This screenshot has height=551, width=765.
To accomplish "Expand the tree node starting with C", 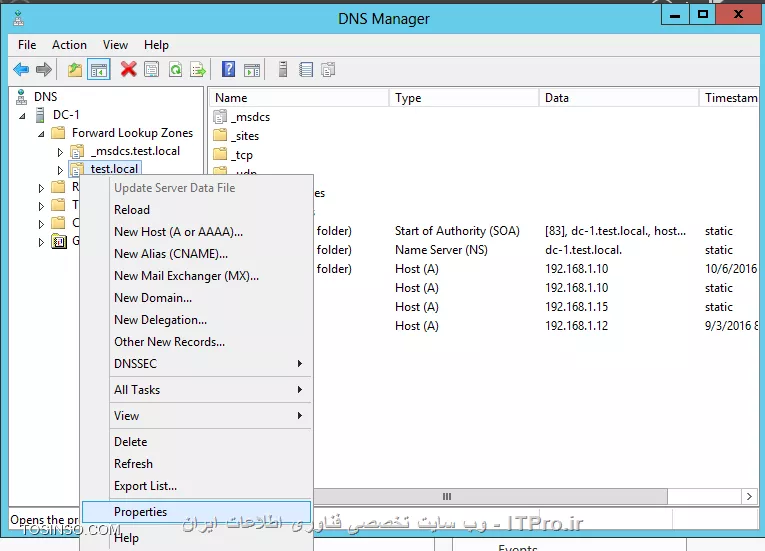I will (x=41, y=224).
